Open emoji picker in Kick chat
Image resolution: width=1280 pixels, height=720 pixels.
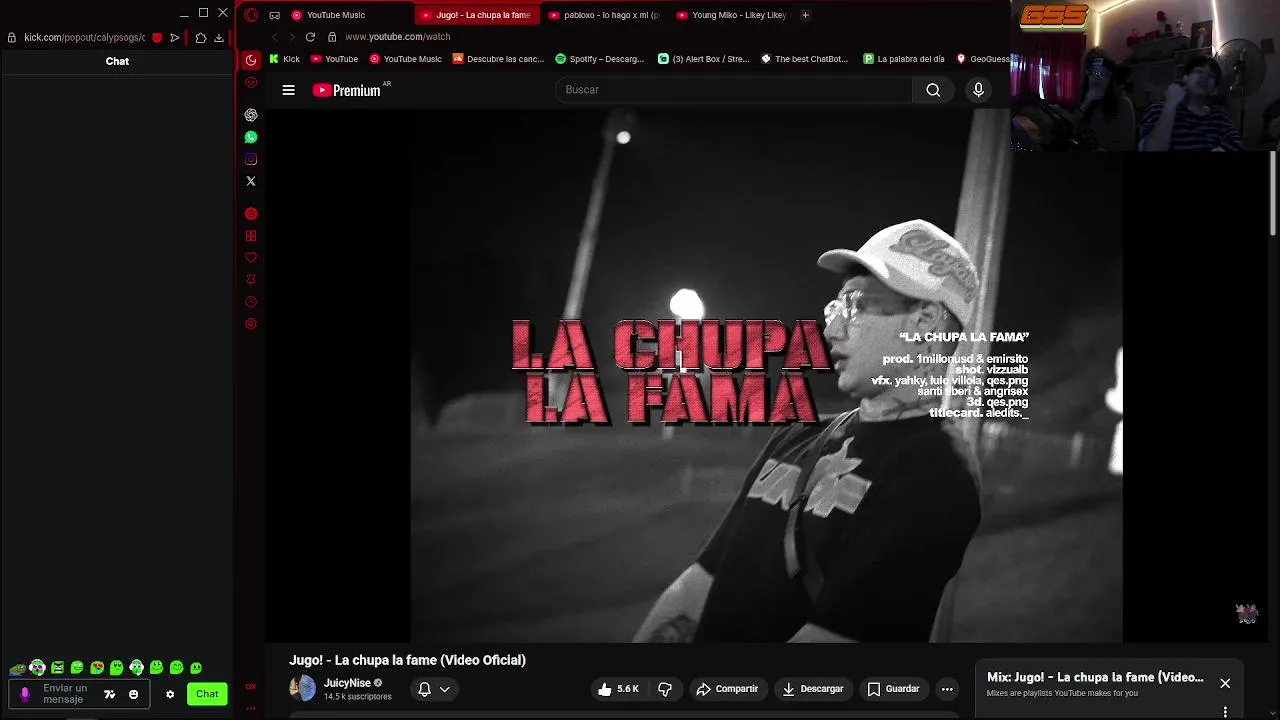133,694
